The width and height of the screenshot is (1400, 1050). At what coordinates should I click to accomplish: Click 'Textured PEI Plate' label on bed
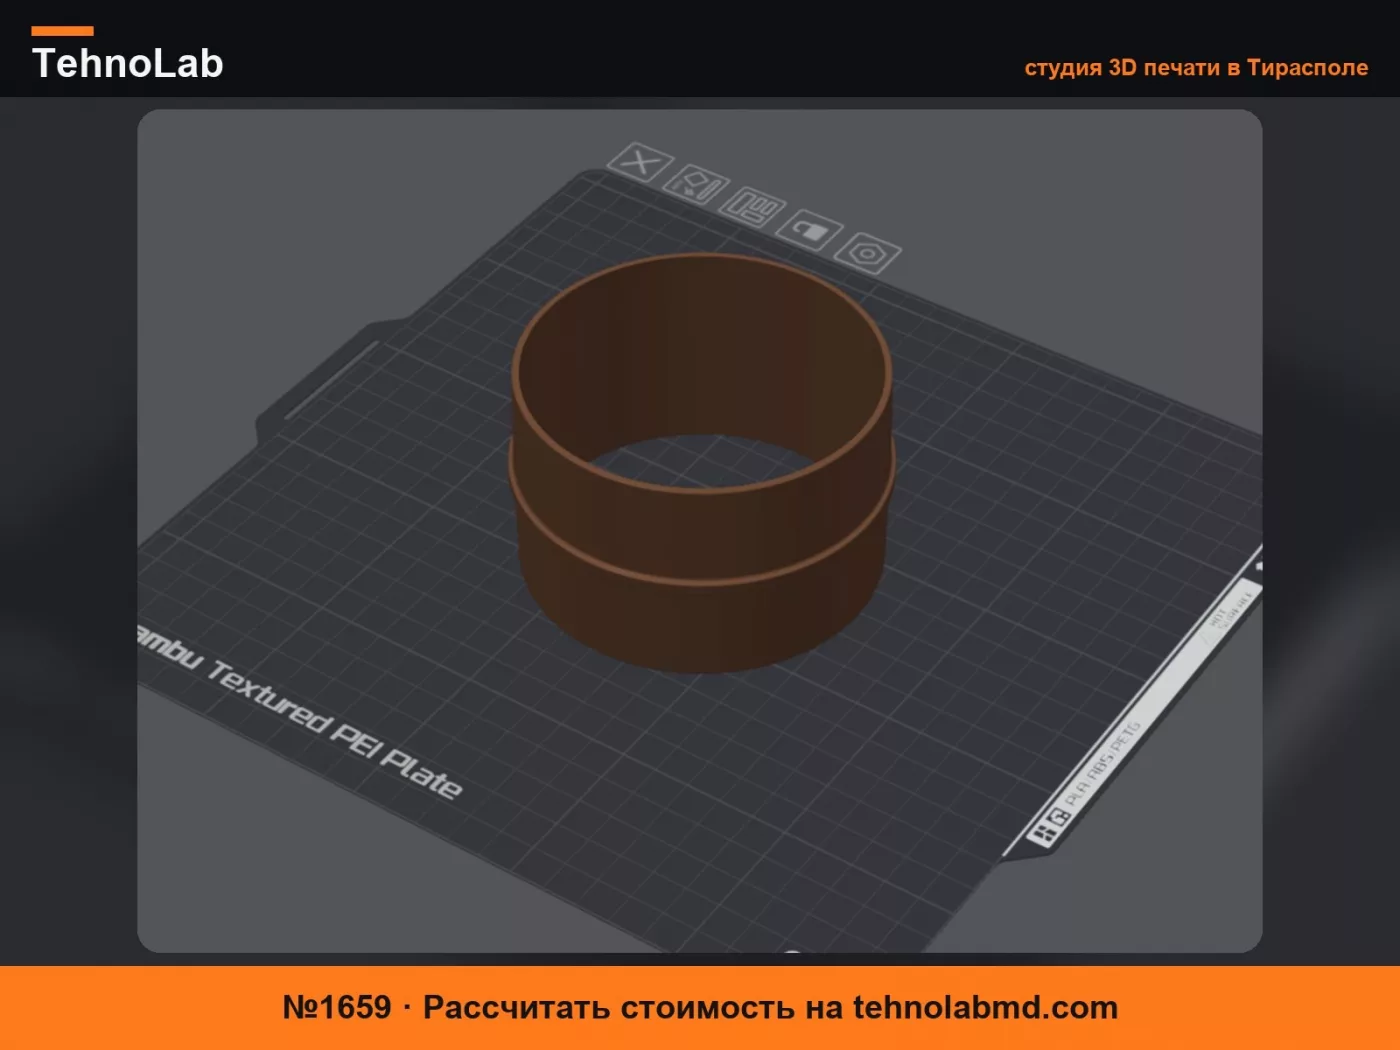[335, 730]
